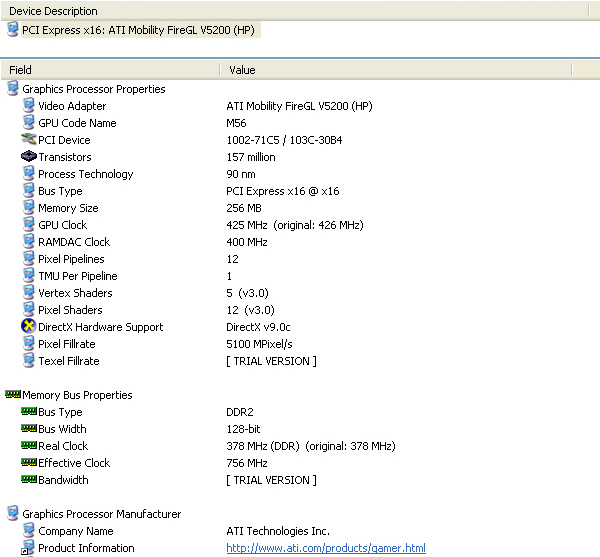600x557 pixels.
Task: Click the Field column header
Action: pyautogui.click(x=110, y=70)
